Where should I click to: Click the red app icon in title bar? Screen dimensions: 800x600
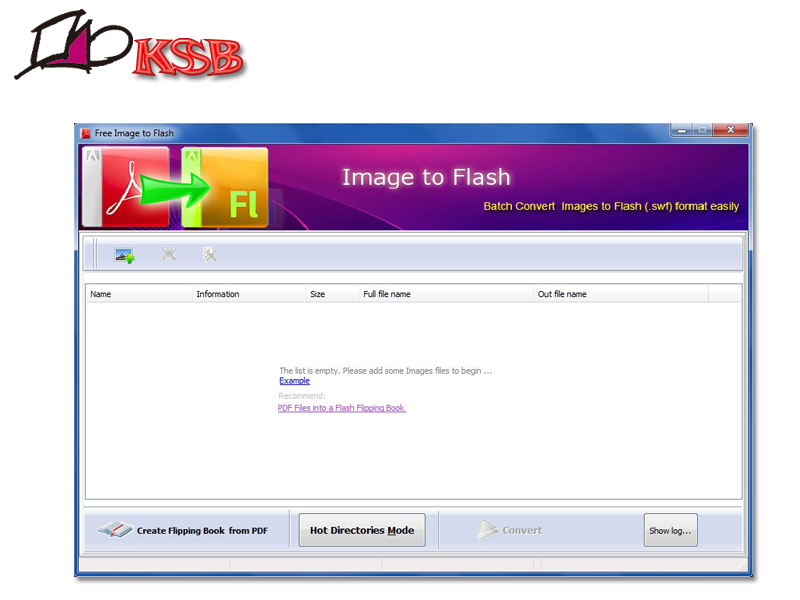(85, 134)
